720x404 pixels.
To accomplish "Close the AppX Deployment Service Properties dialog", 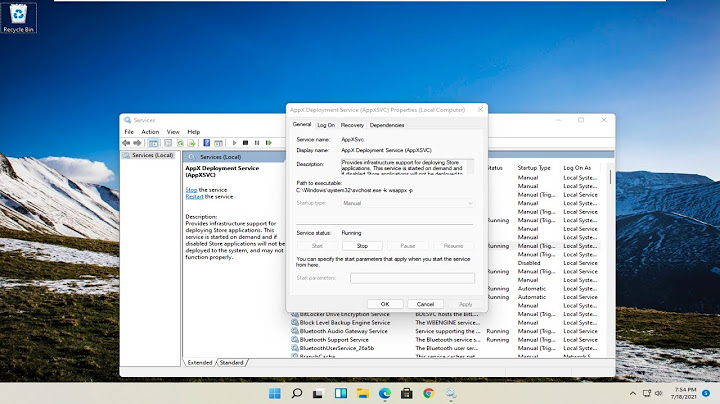I will [480, 110].
